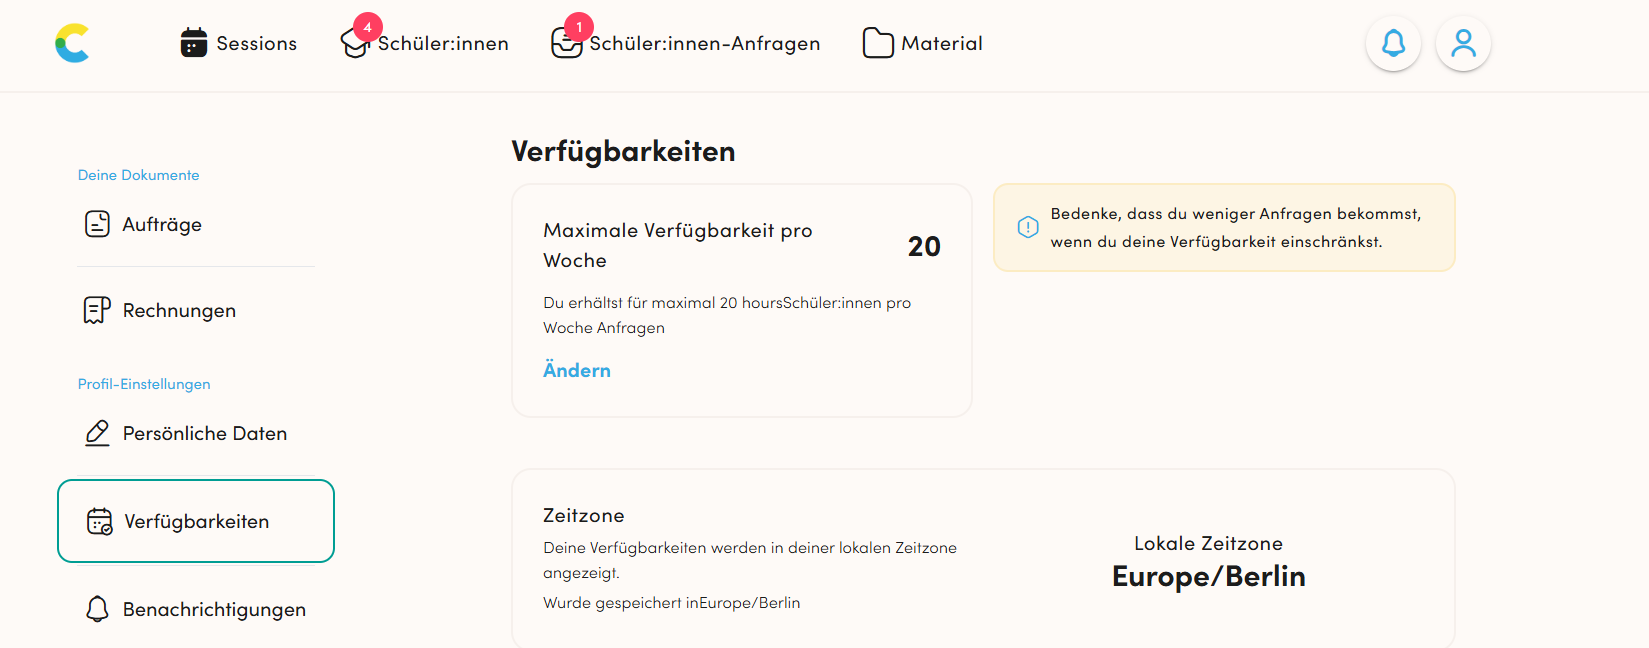Click the Schüler:innen graduation cap icon
Screen dimensions: 1649x648
tap(354, 44)
